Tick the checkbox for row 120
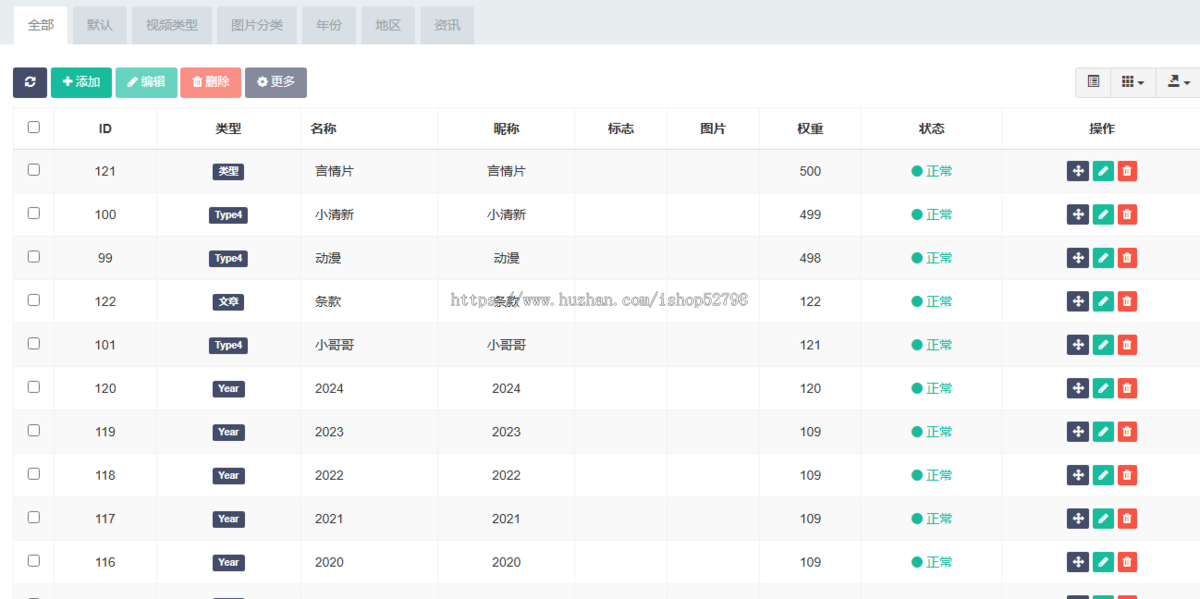1200x599 pixels. click(34, 387)
